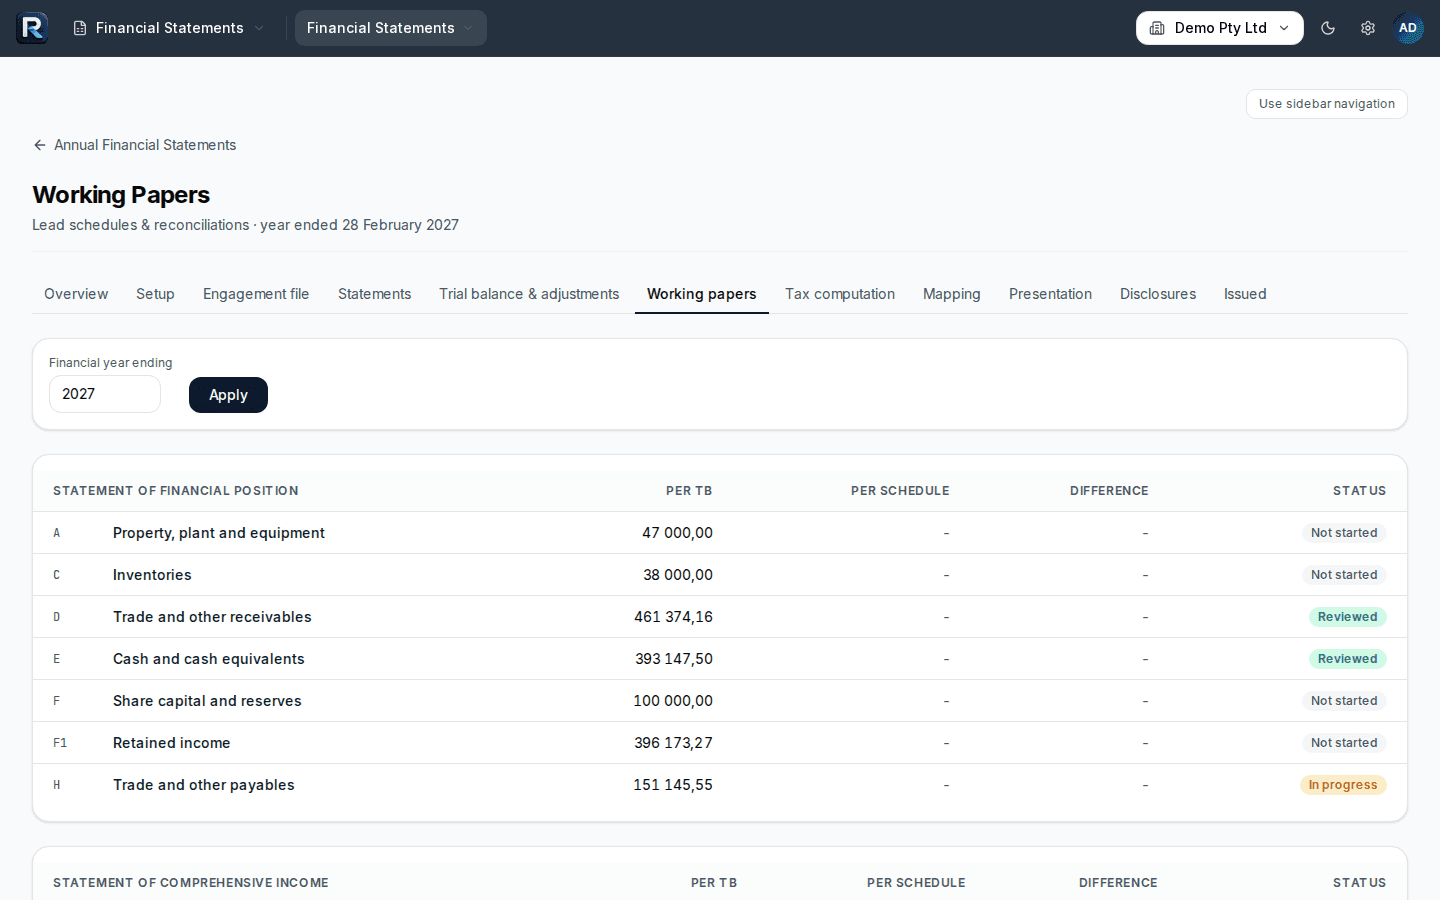This screenshot has height=900, width=1440.
Task: Click the 47 000,00 Per TB amount
Action: click(677, 533)
